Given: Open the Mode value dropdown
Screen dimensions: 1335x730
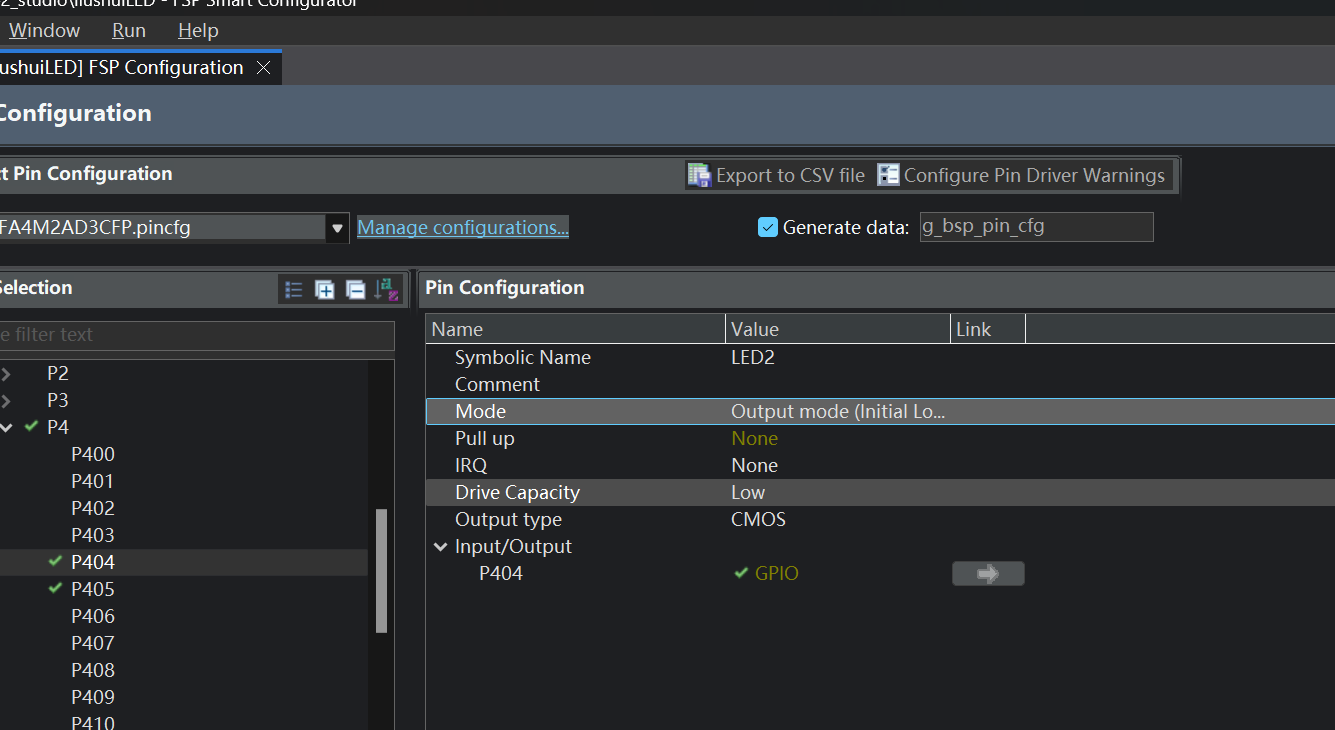Looking at the screenshot, I should pyautogui.click(x=838, y=412).
